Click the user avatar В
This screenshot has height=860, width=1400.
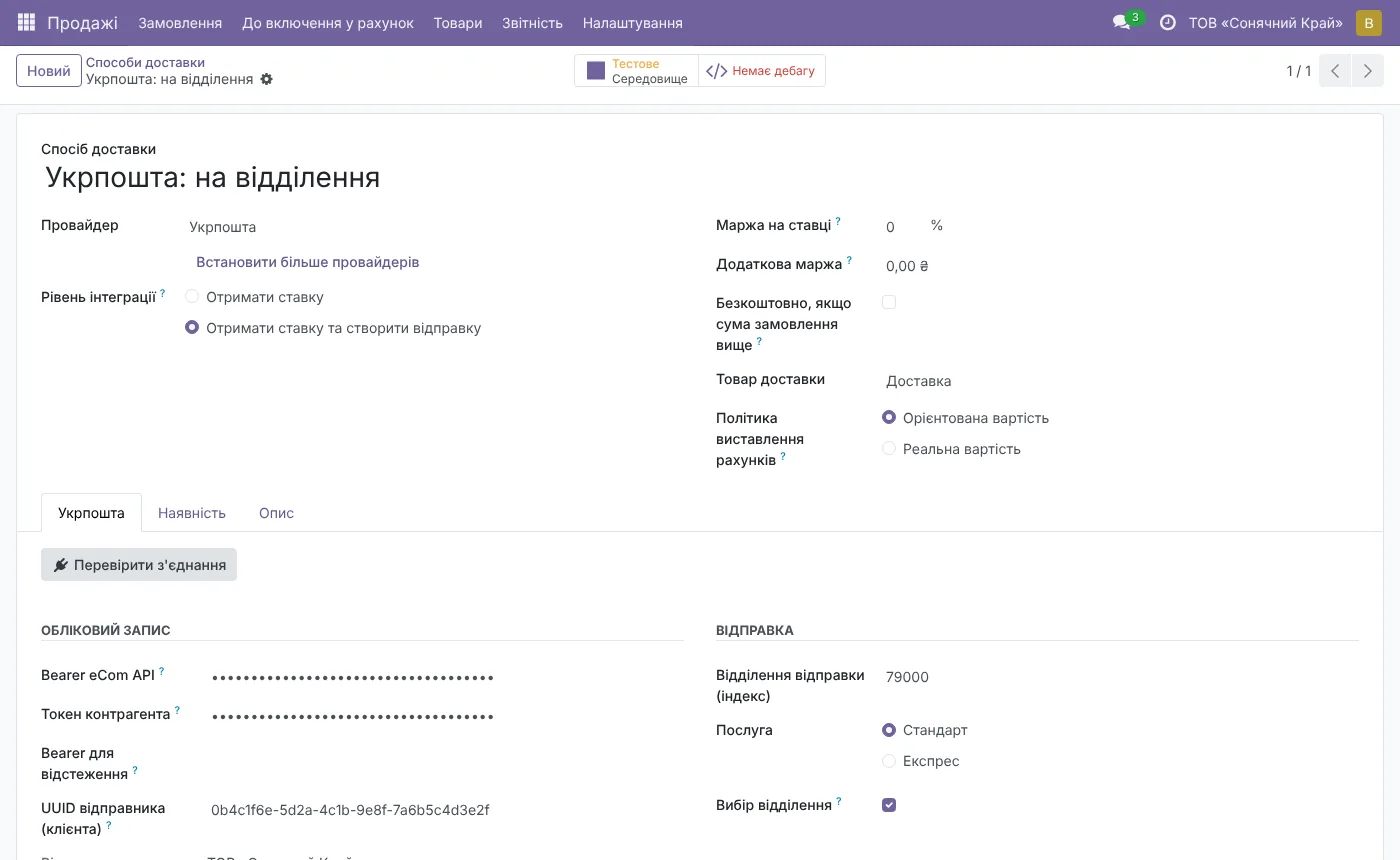(x=1369, y=22)
